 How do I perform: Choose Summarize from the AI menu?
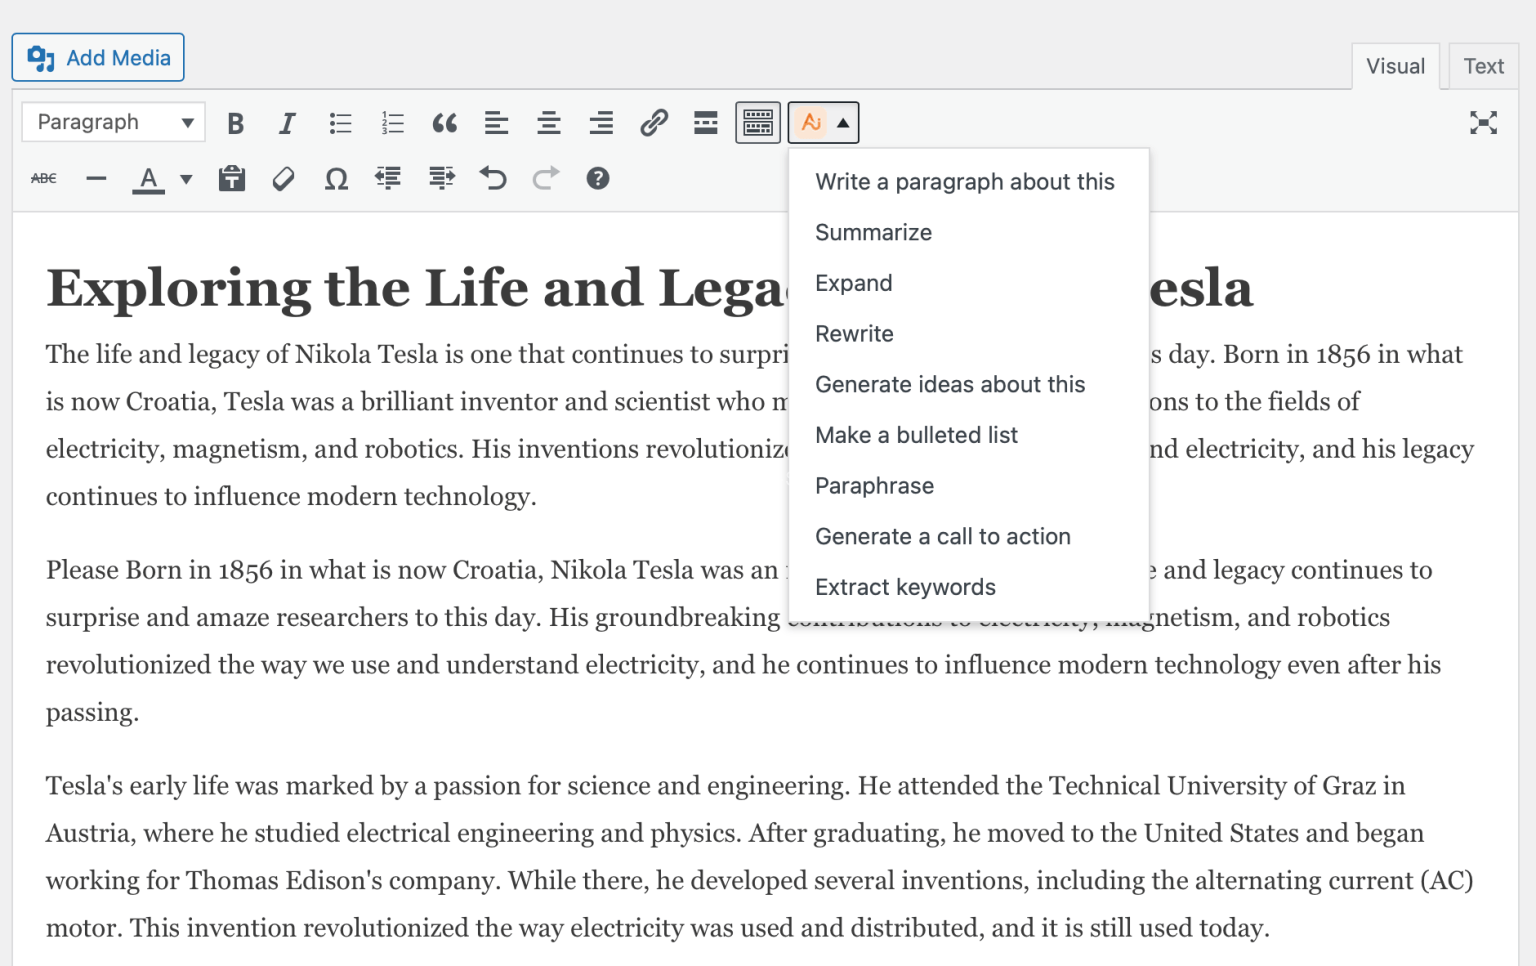873,233
